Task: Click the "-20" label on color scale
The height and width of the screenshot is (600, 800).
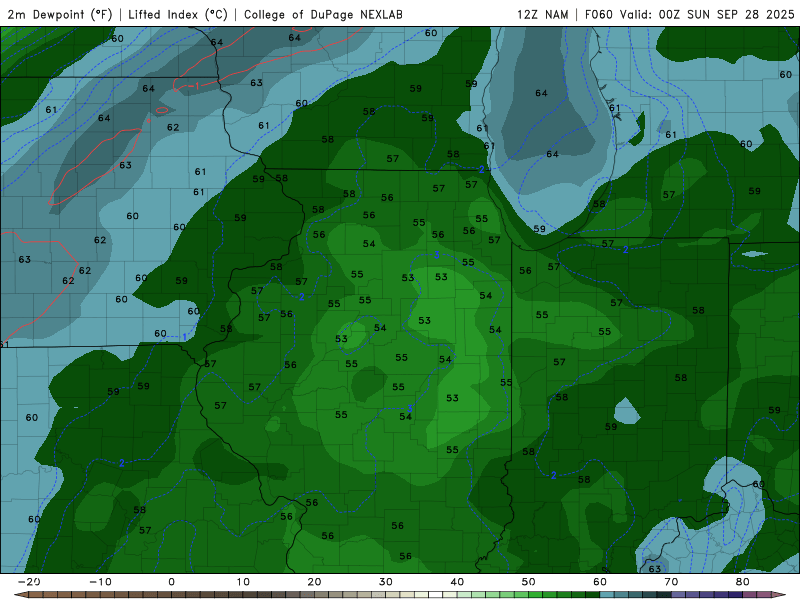Action: tap(29, 582)
